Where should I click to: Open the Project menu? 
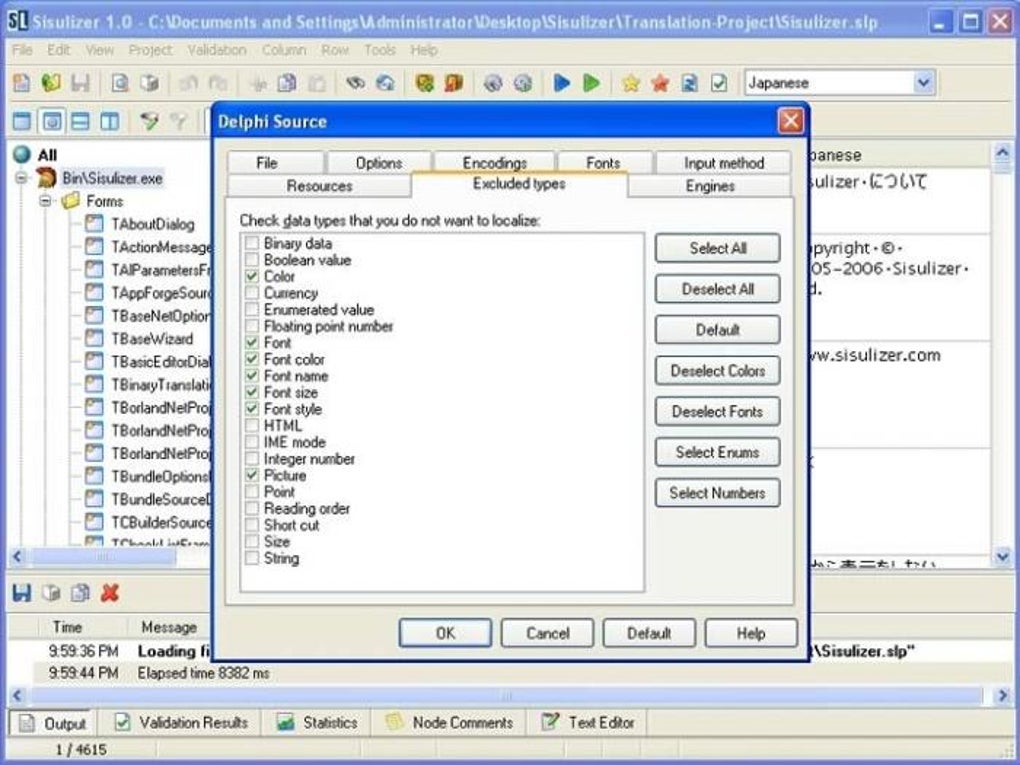[x=150, y=50]
